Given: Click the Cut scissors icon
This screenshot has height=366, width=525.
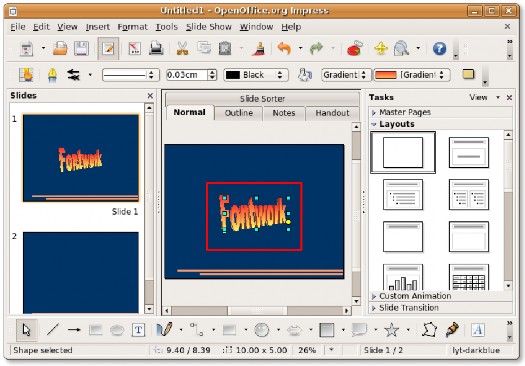Looking at the screenshot, I should (x=182, y=49).
